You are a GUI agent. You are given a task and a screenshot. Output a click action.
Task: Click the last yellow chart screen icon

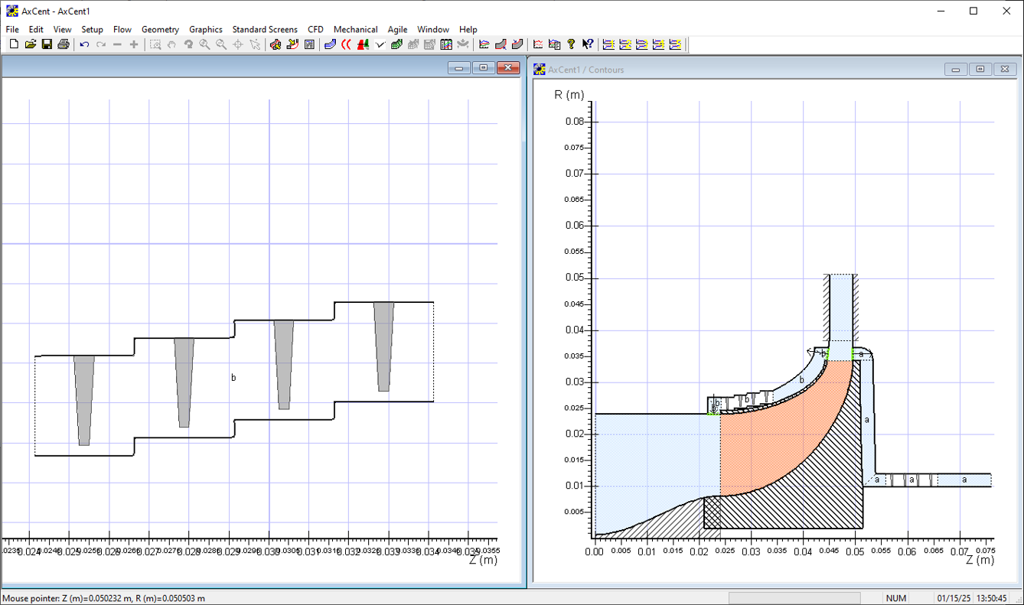(x=675, y=44)
